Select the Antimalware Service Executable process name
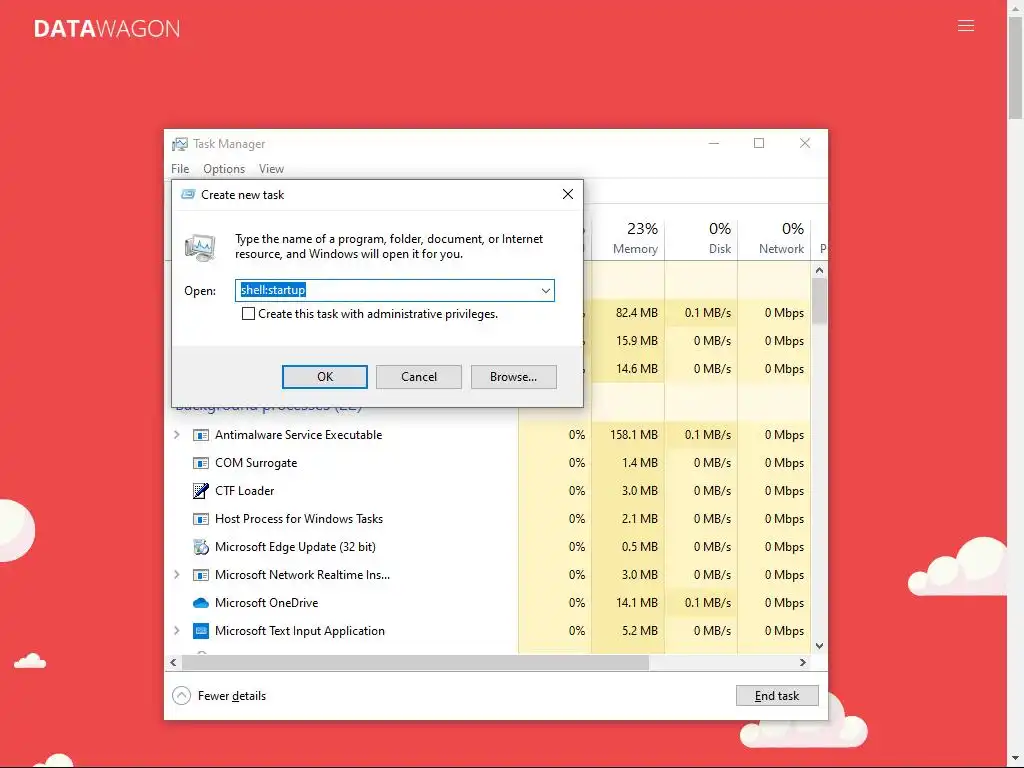 click(x=298, y=435)
